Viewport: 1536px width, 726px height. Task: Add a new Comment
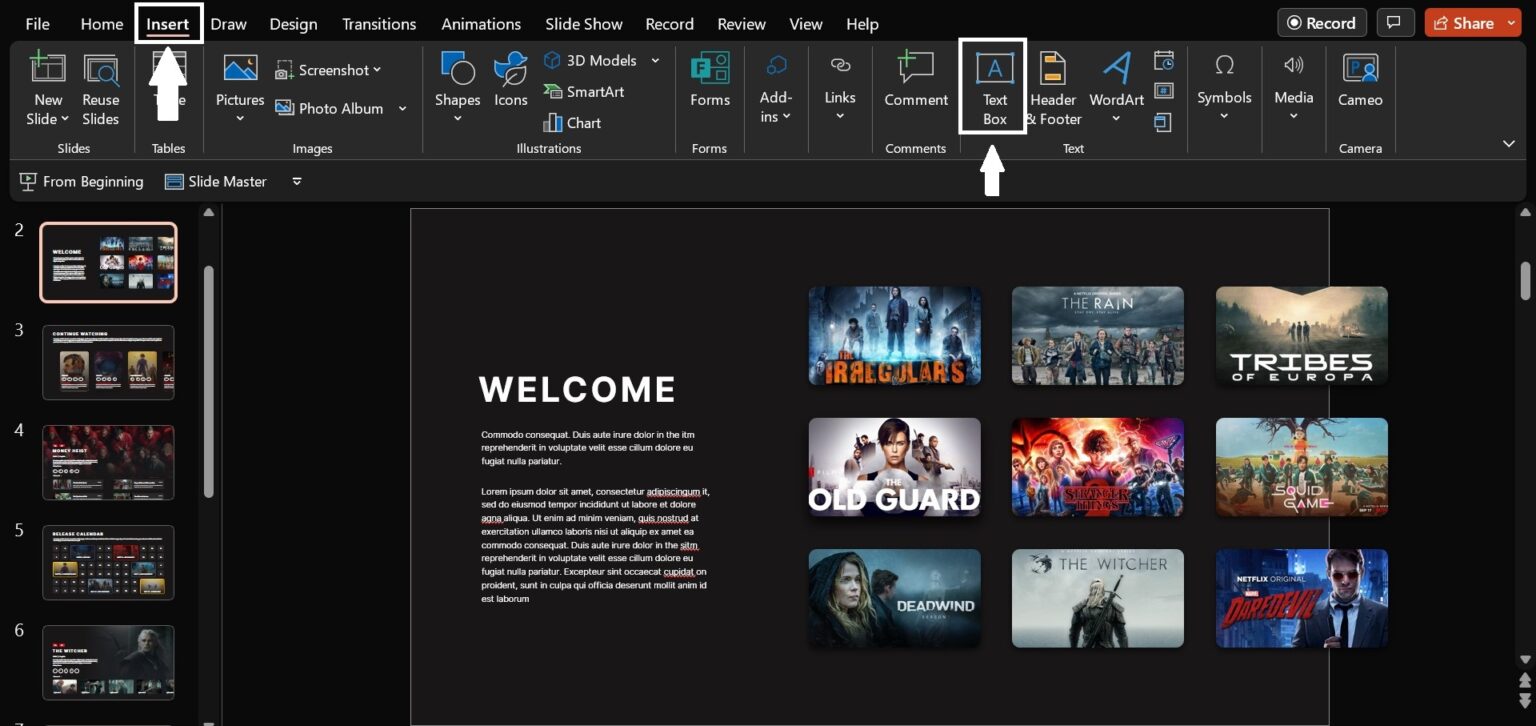916,79
